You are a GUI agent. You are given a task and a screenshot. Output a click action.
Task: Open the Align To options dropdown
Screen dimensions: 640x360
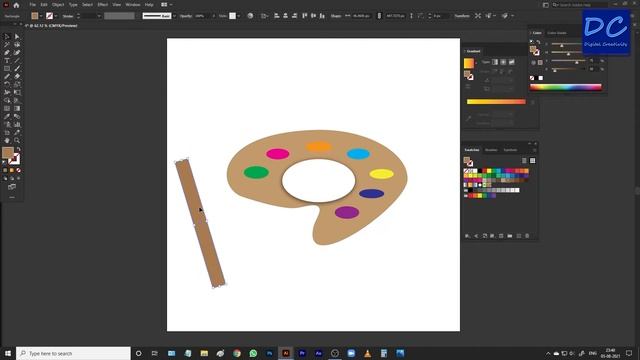[265, 16]
